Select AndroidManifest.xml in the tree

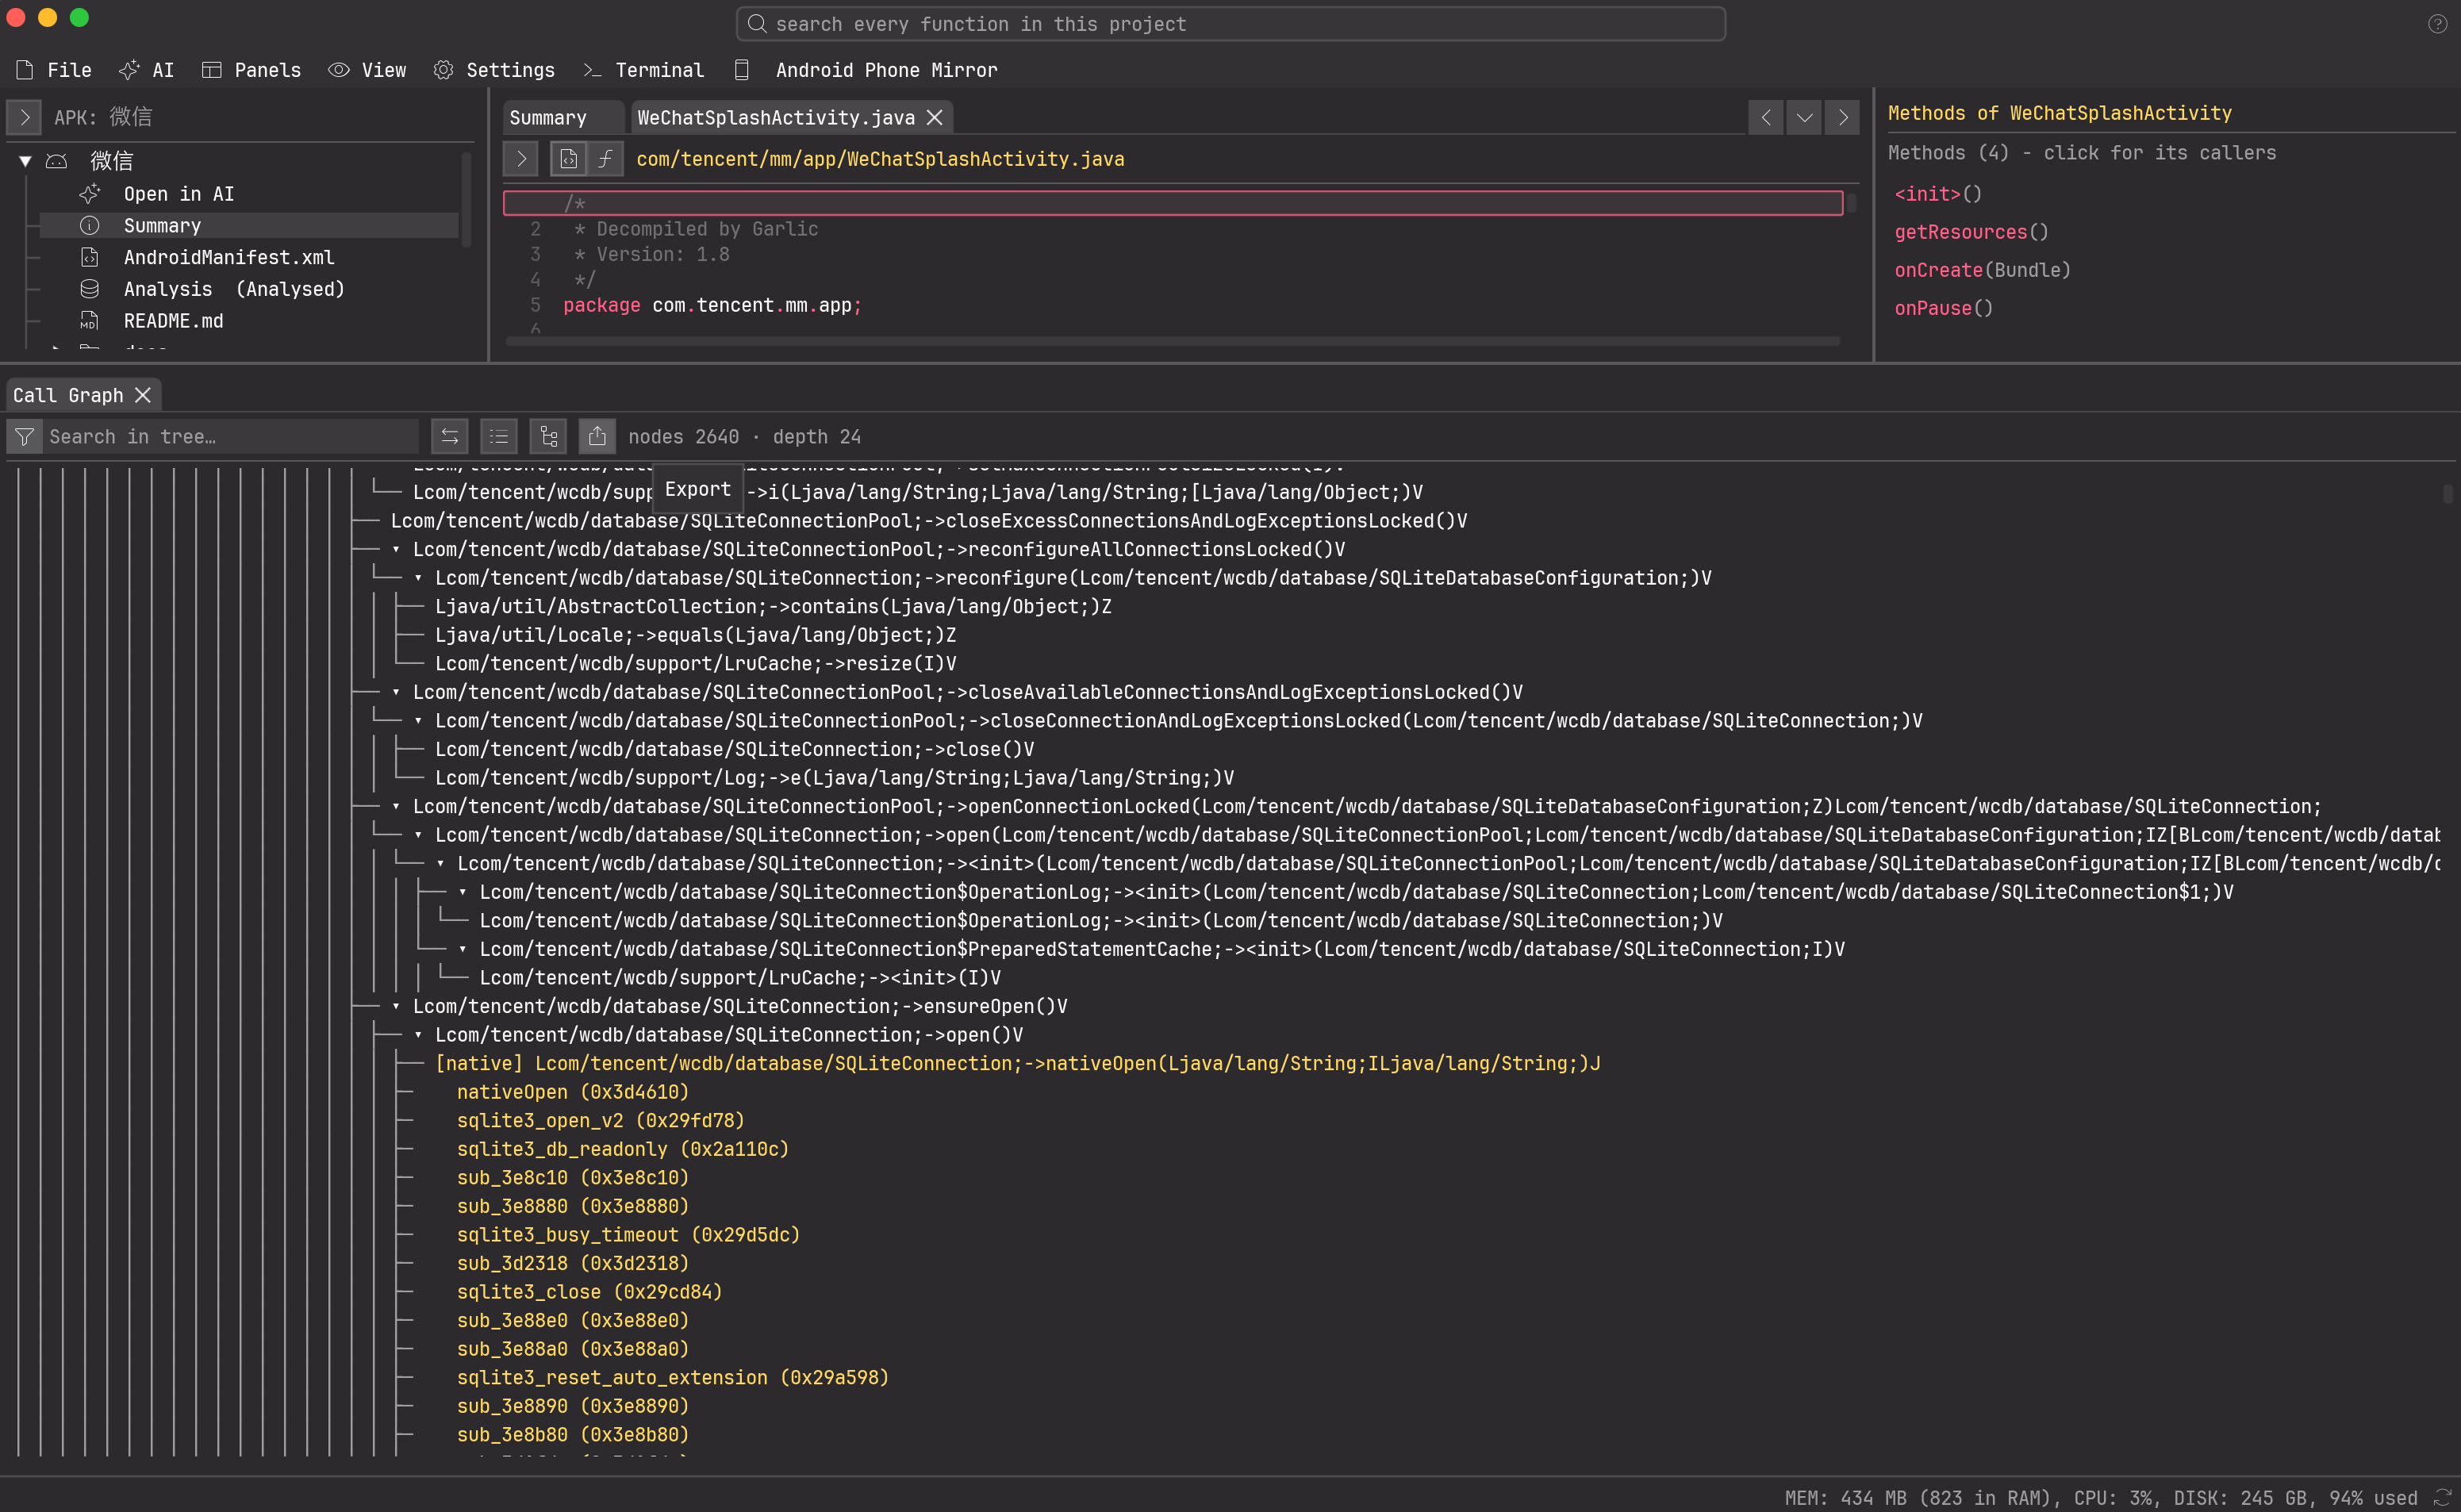(229, 257)
